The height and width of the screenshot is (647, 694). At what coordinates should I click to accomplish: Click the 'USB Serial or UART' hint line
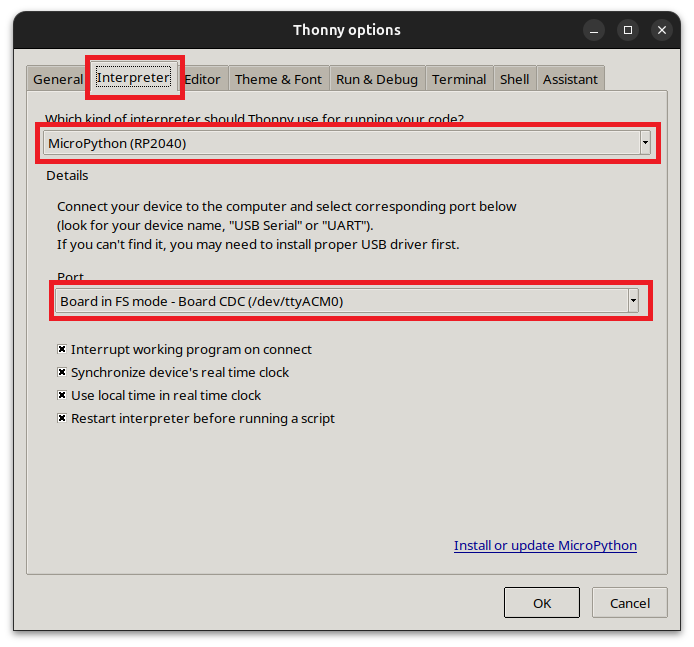[215, 226]
